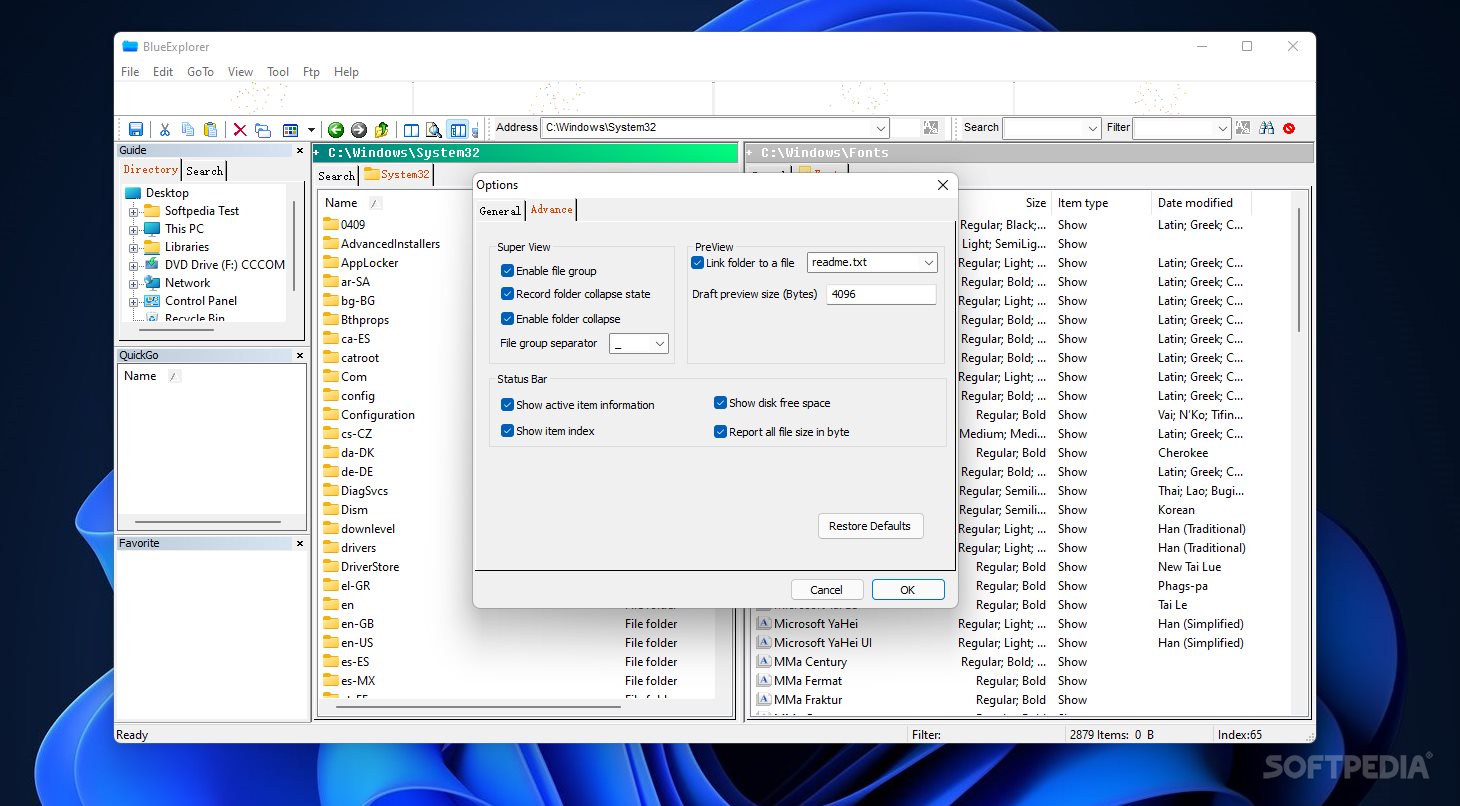This screenshot has width=1460, height=806.
Task: Select the System32 pane tab
Action: click(x=397, y=174)
